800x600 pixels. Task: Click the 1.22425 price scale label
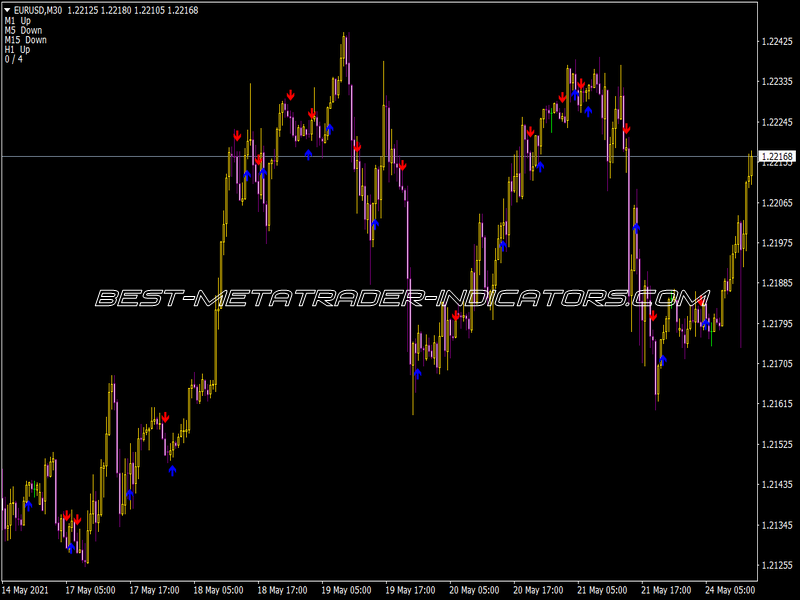tap(777, 42)
